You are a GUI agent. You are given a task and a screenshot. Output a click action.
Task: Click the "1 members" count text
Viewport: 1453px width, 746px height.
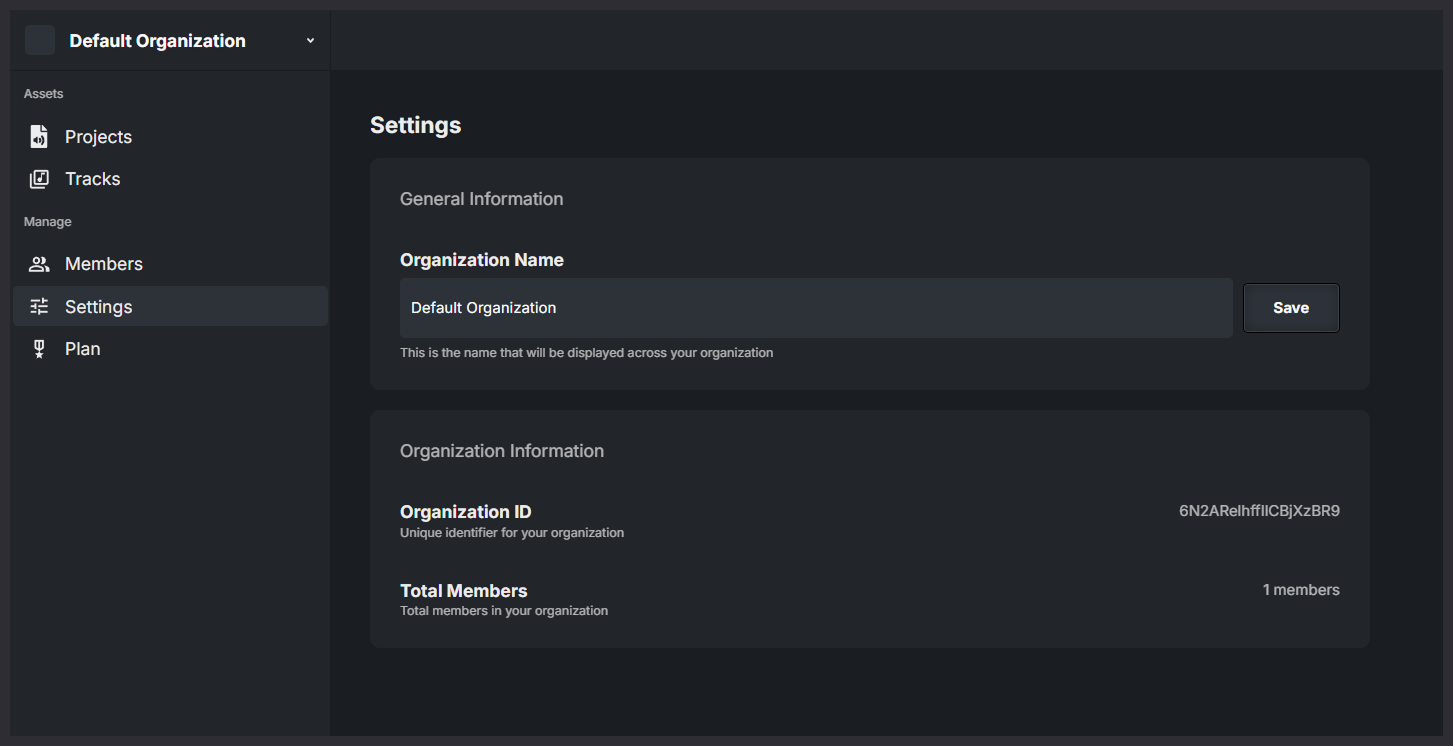tap(1300, 590)
